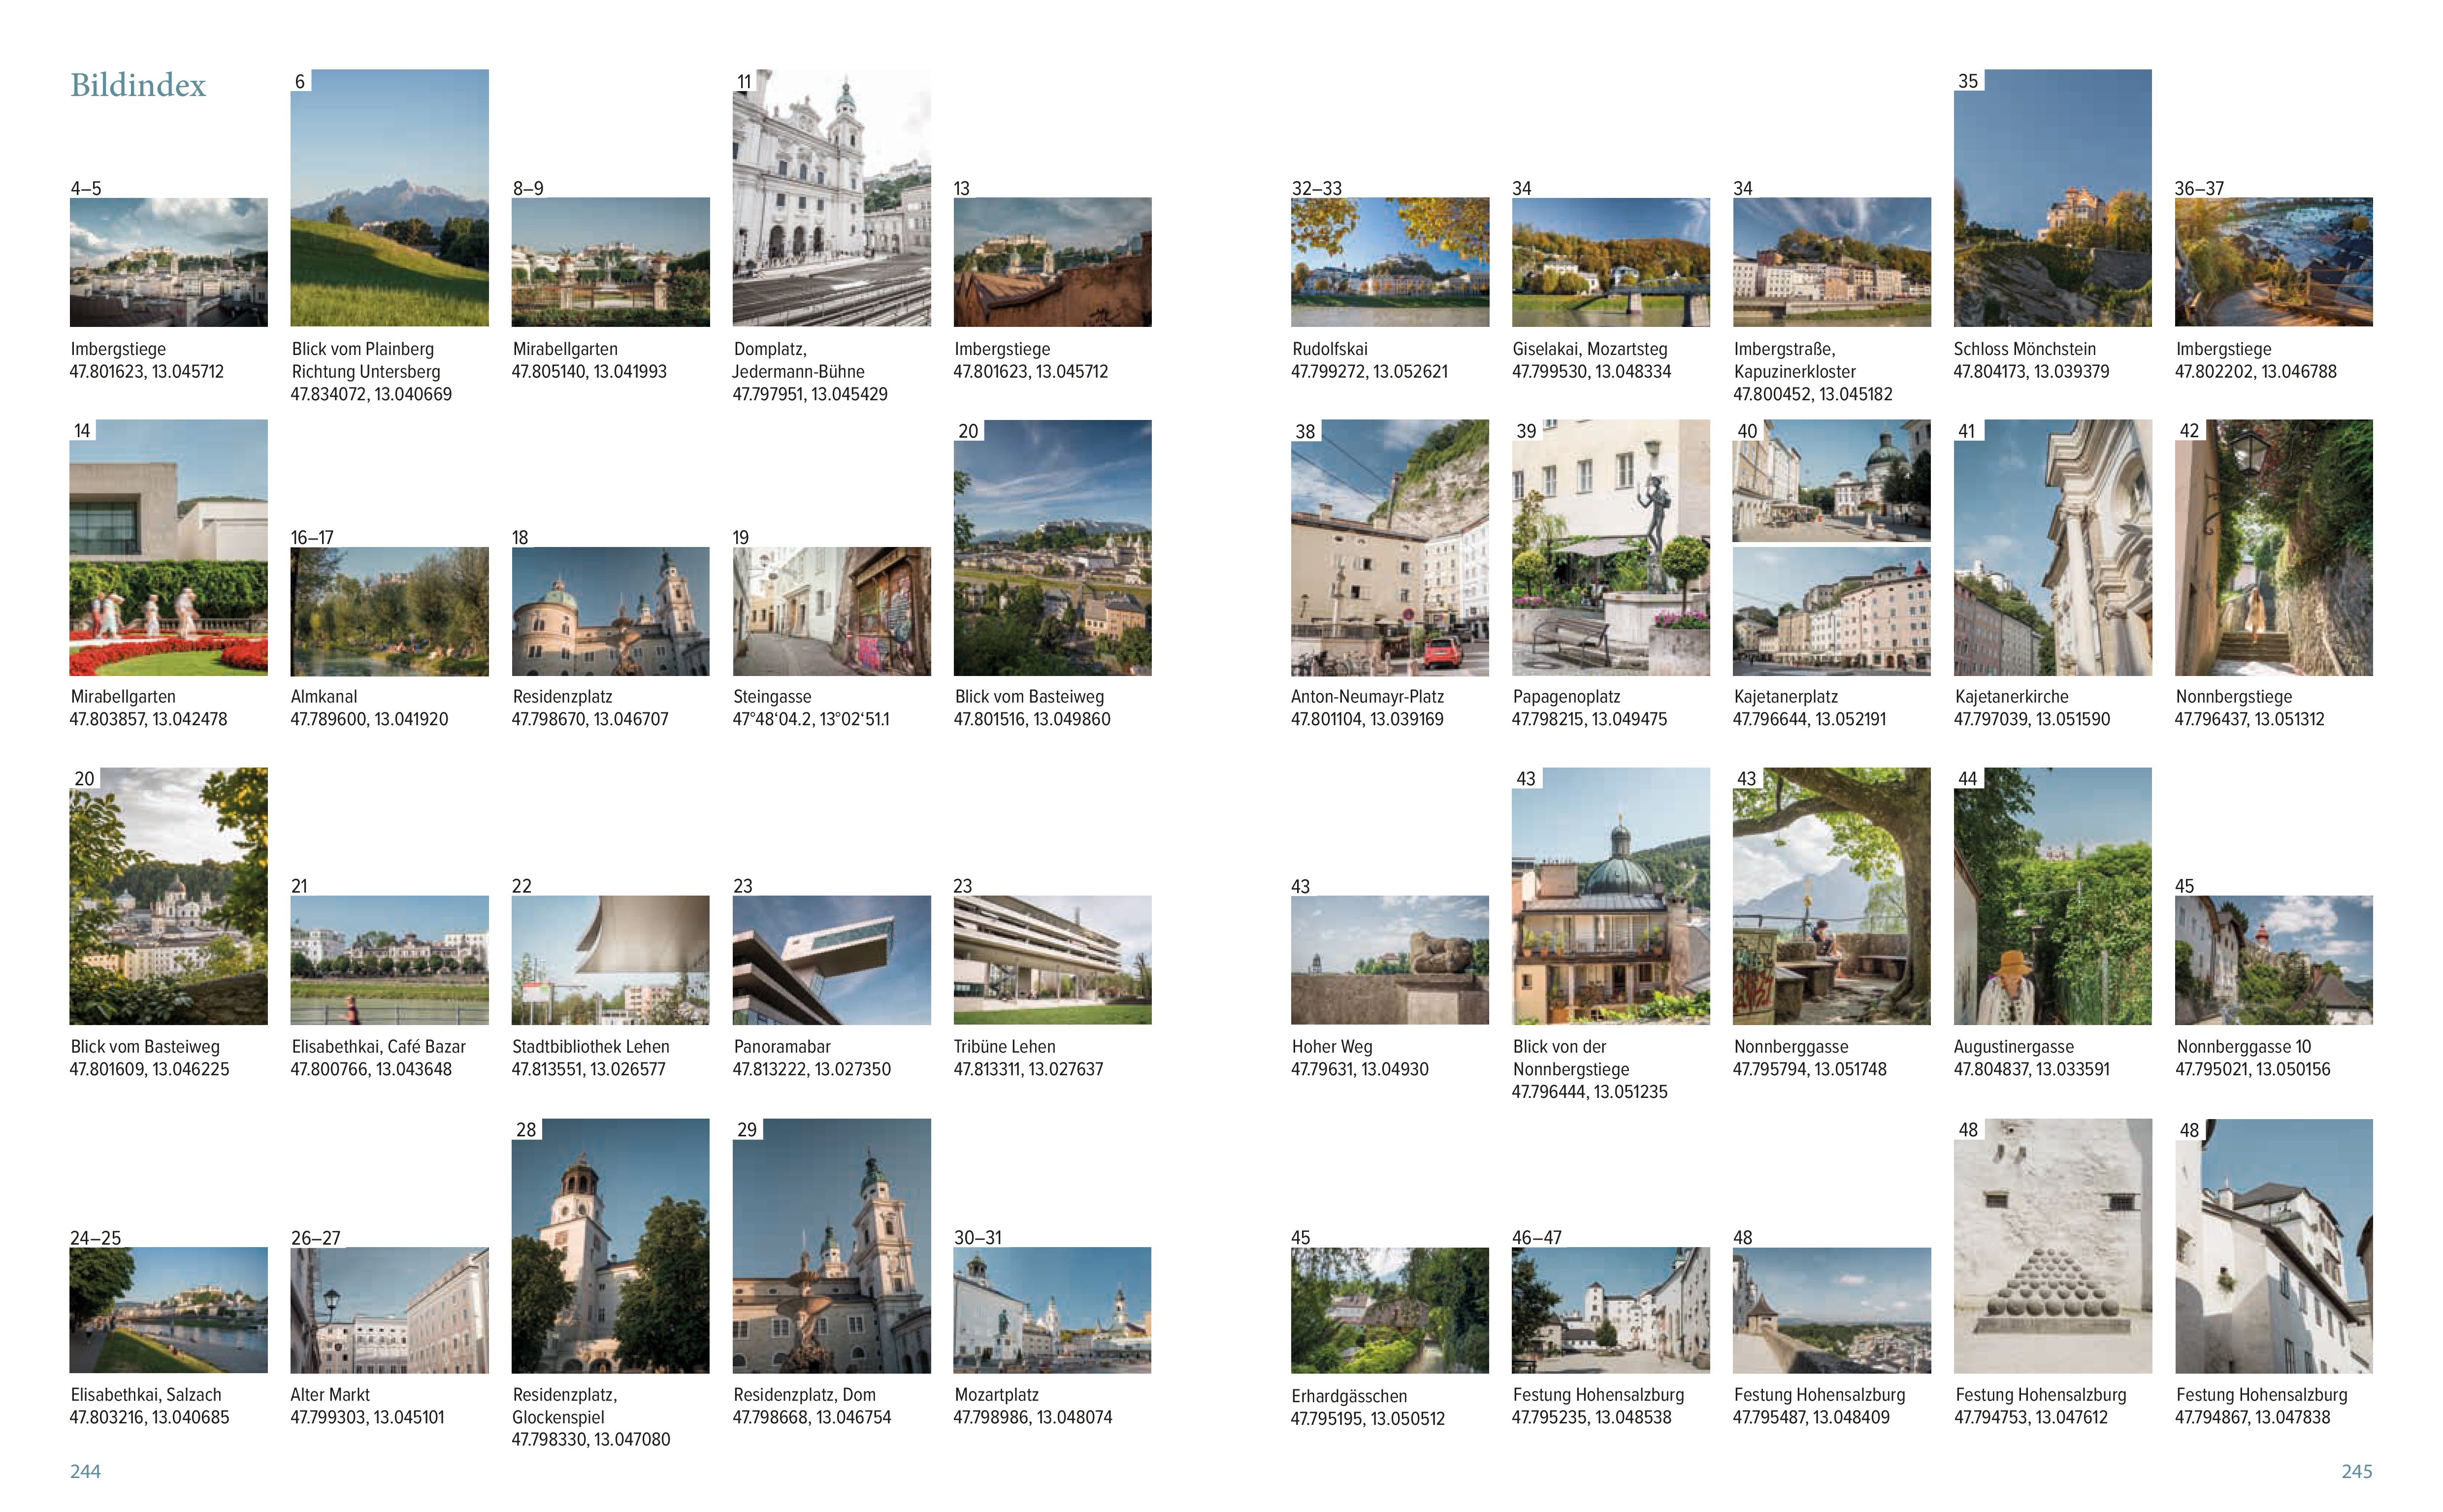Screen dimensions: 2443x1512
Task: Click page number 244
Action: (x=85, y=1471)
